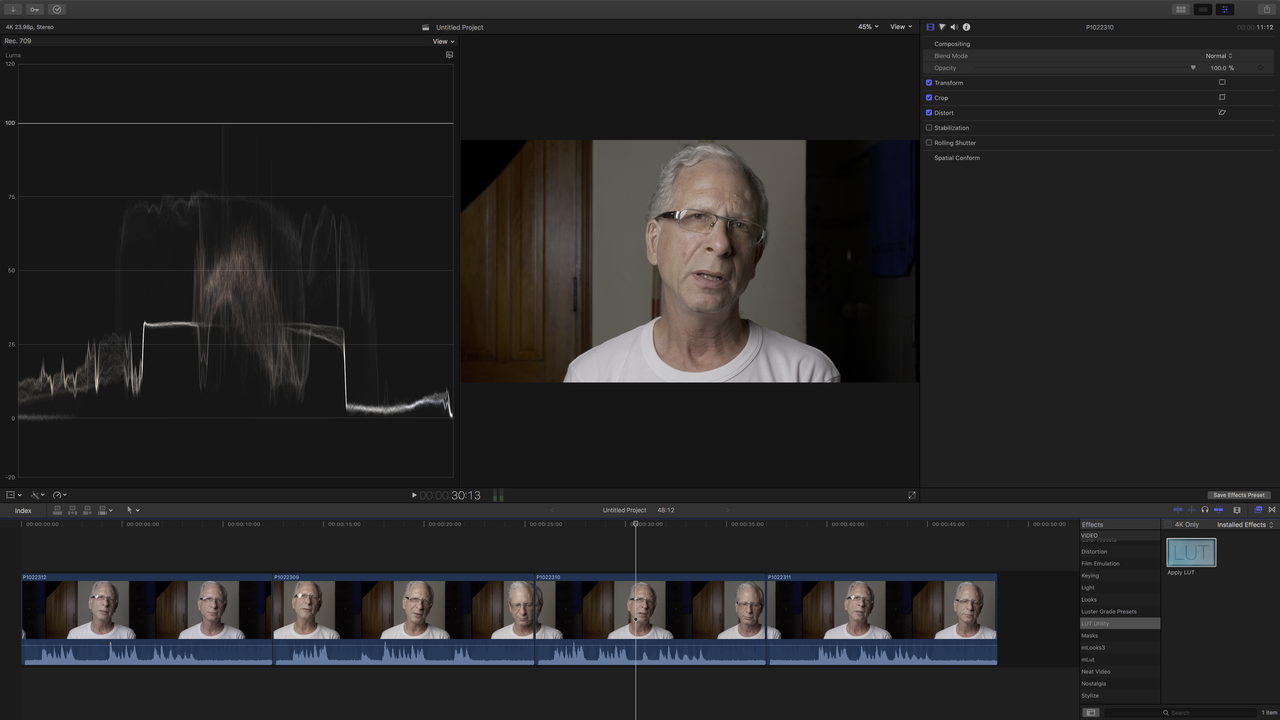Click the Opacity slider handle
Viewport: 1280px width, 720px height.
click(x=1193, y=68)
